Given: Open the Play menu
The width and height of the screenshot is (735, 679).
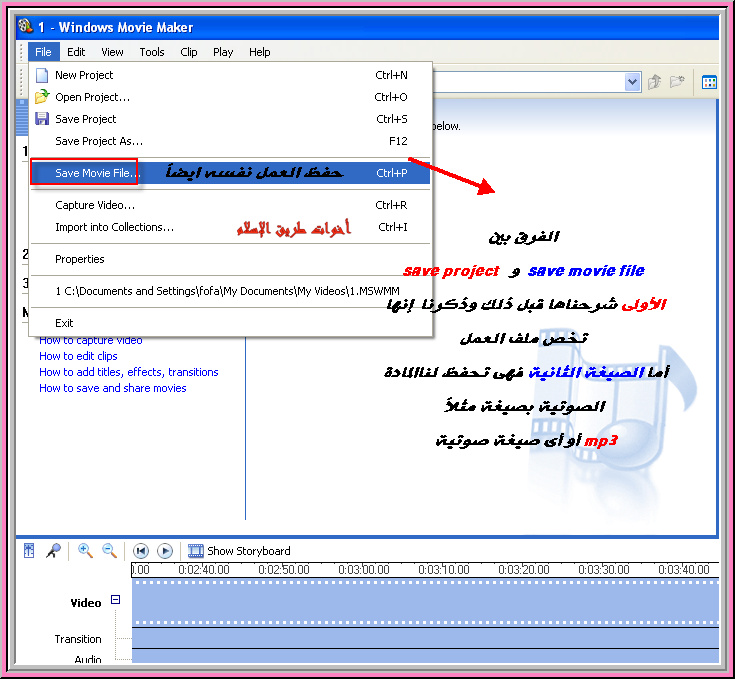Looking at the screenshot, I should point(223,52).
